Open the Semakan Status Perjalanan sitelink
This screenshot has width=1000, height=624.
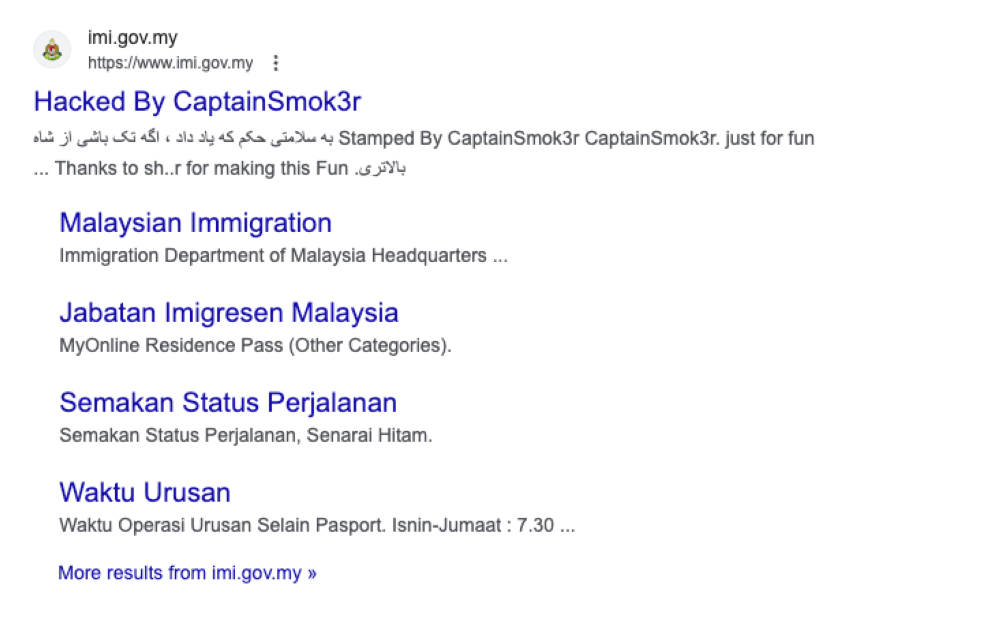pyautogui.click(x=228, y=402)
